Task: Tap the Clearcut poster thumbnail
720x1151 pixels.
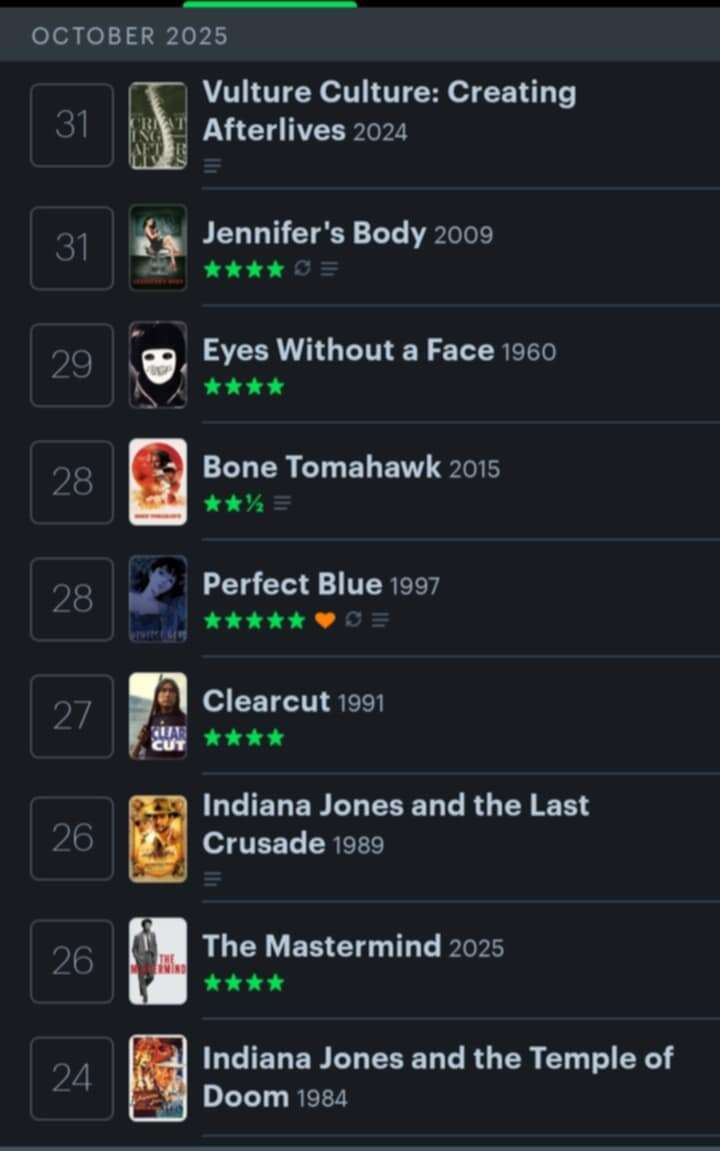Action: [158, 716]
